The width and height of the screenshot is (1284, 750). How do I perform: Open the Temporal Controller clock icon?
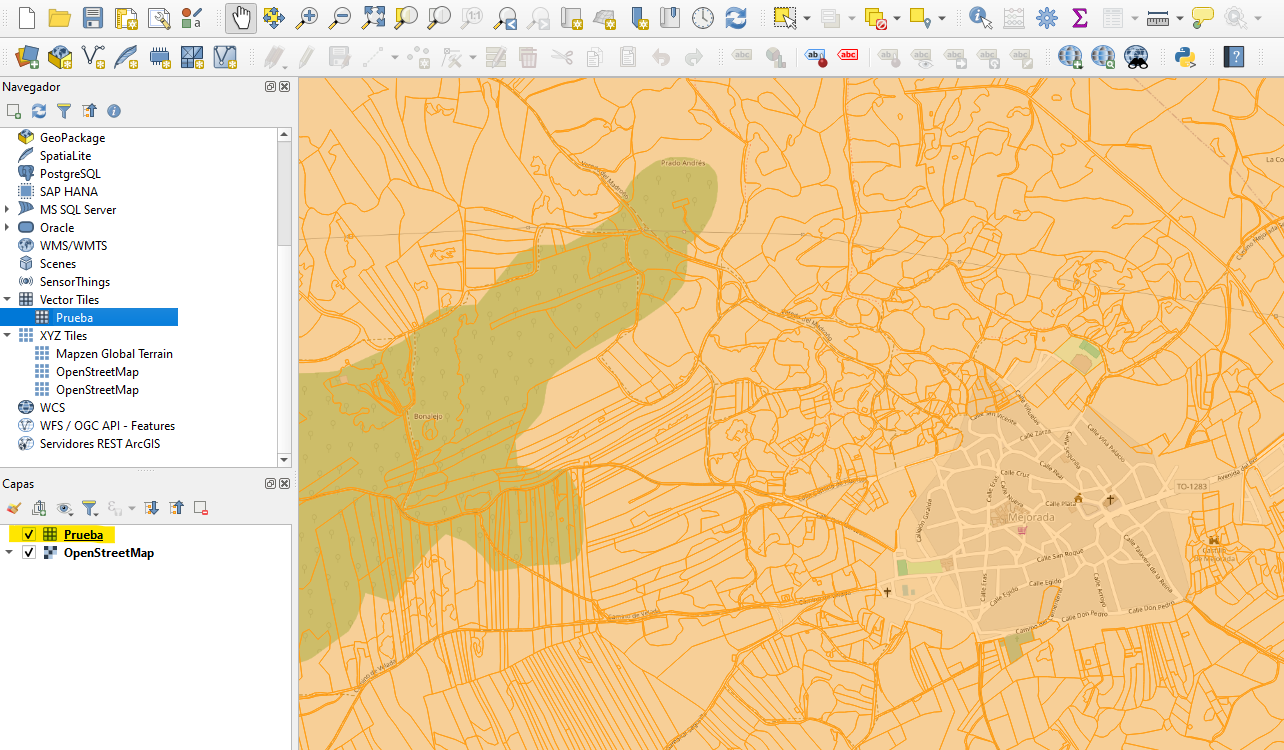click(703, 17)
